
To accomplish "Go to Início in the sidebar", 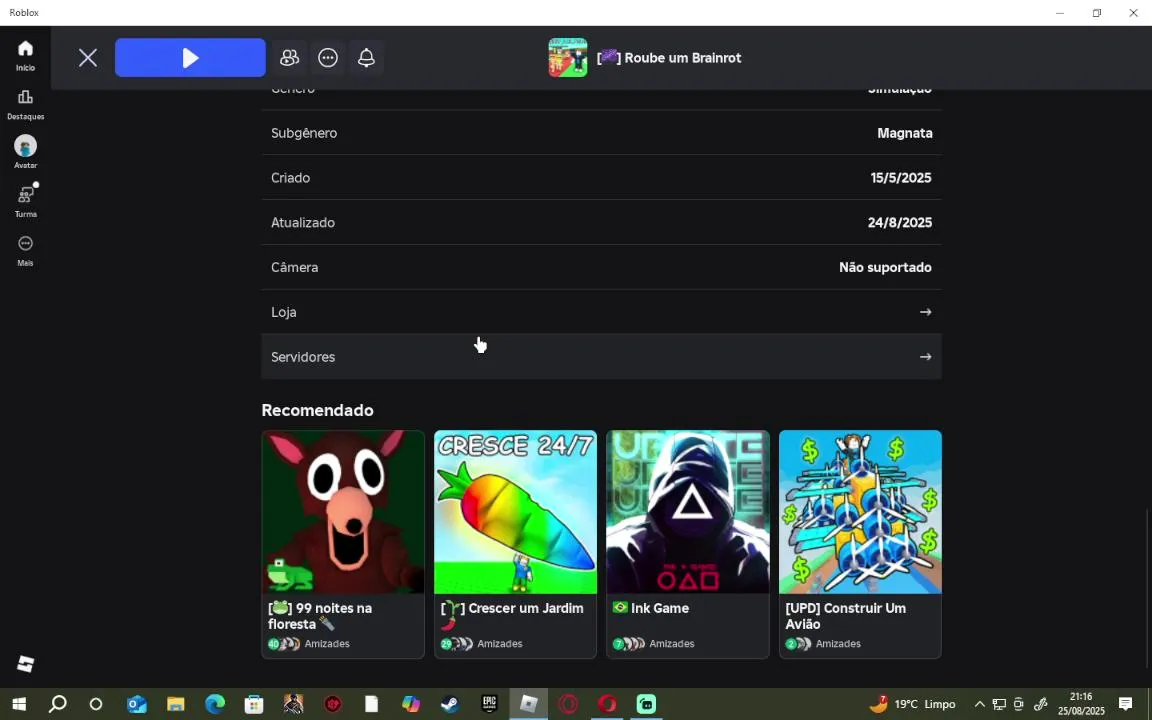I will tap(25, 55).
